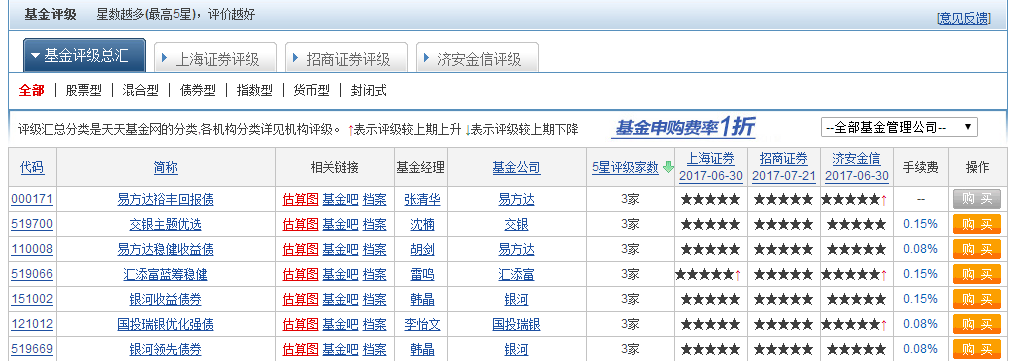
Task: Open fund code 121012
Action: [32, 324]
